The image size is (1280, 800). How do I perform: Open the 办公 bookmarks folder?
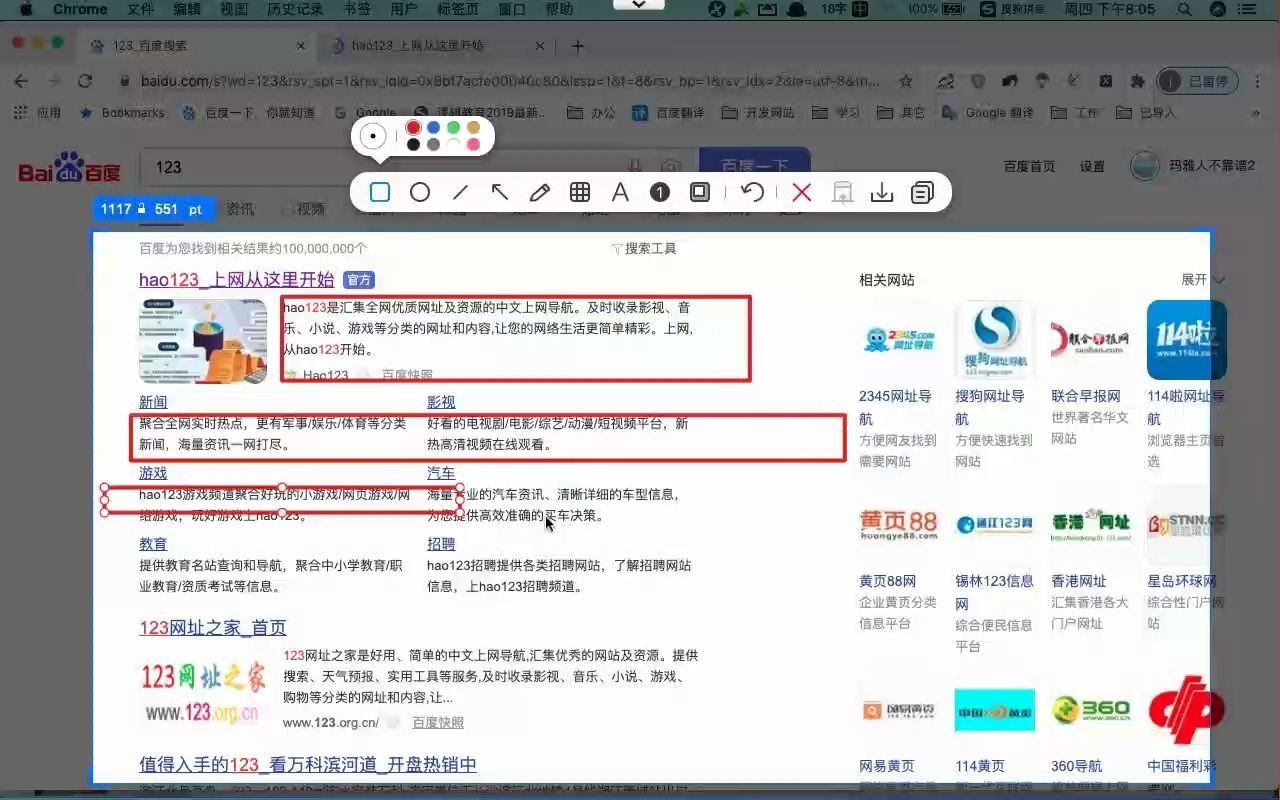592,113
